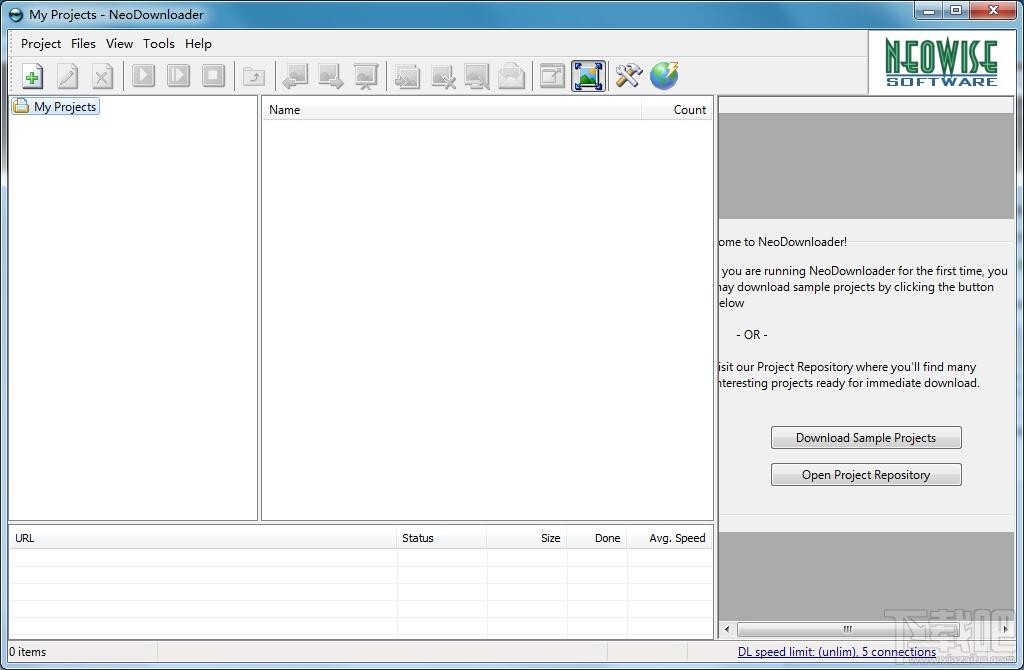This screenshot has width=1024, height=670.
Task: Click the folder up-arrow icon
Action: [254, 76]
